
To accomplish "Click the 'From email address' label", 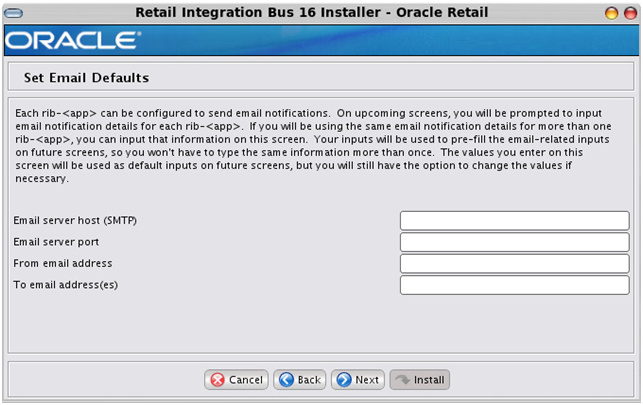I will pyautogui.click(x=63, y=263).
